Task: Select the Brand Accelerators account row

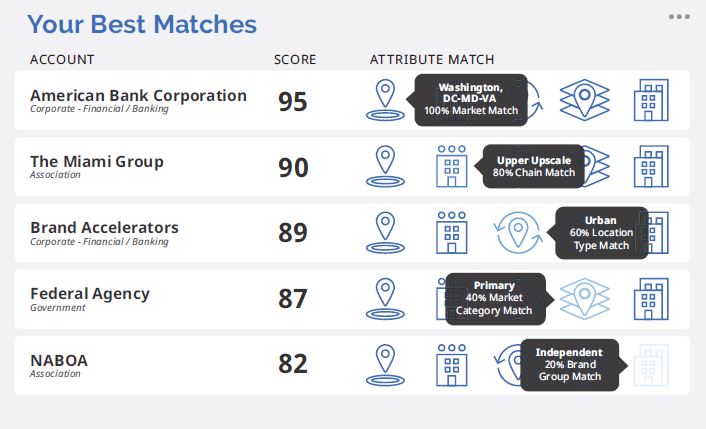Action: point(352,233)
